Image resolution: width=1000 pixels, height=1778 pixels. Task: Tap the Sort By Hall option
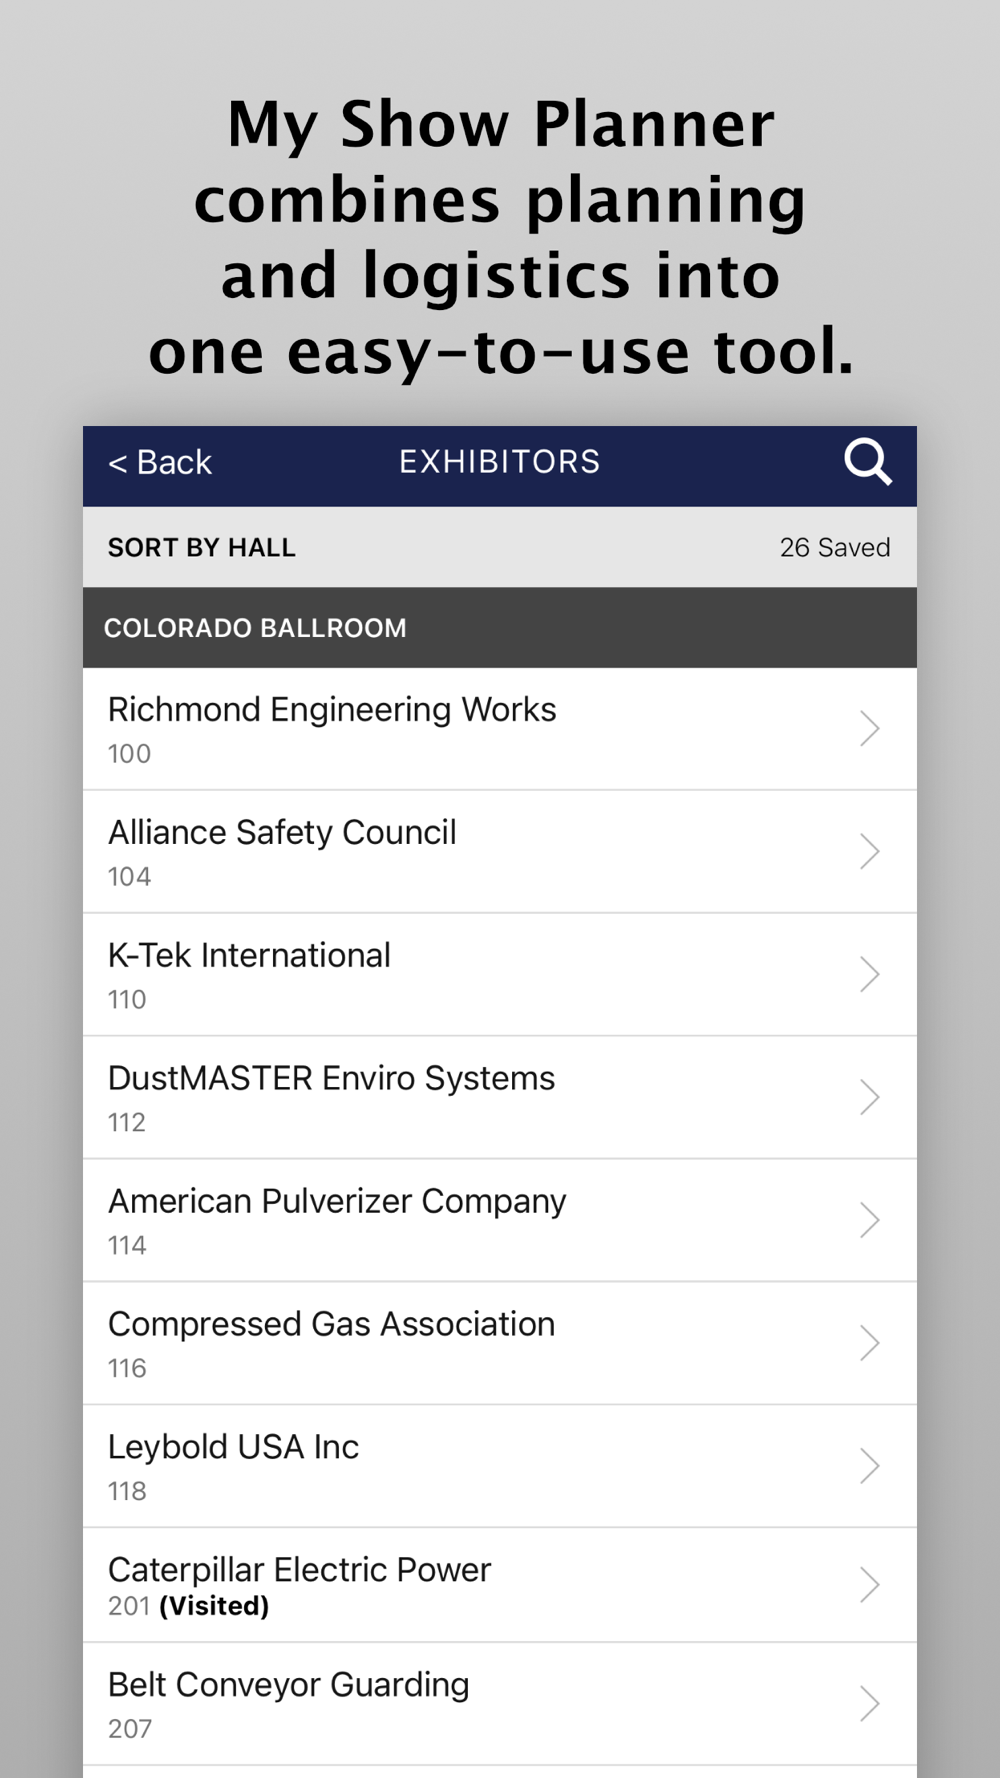202,548
